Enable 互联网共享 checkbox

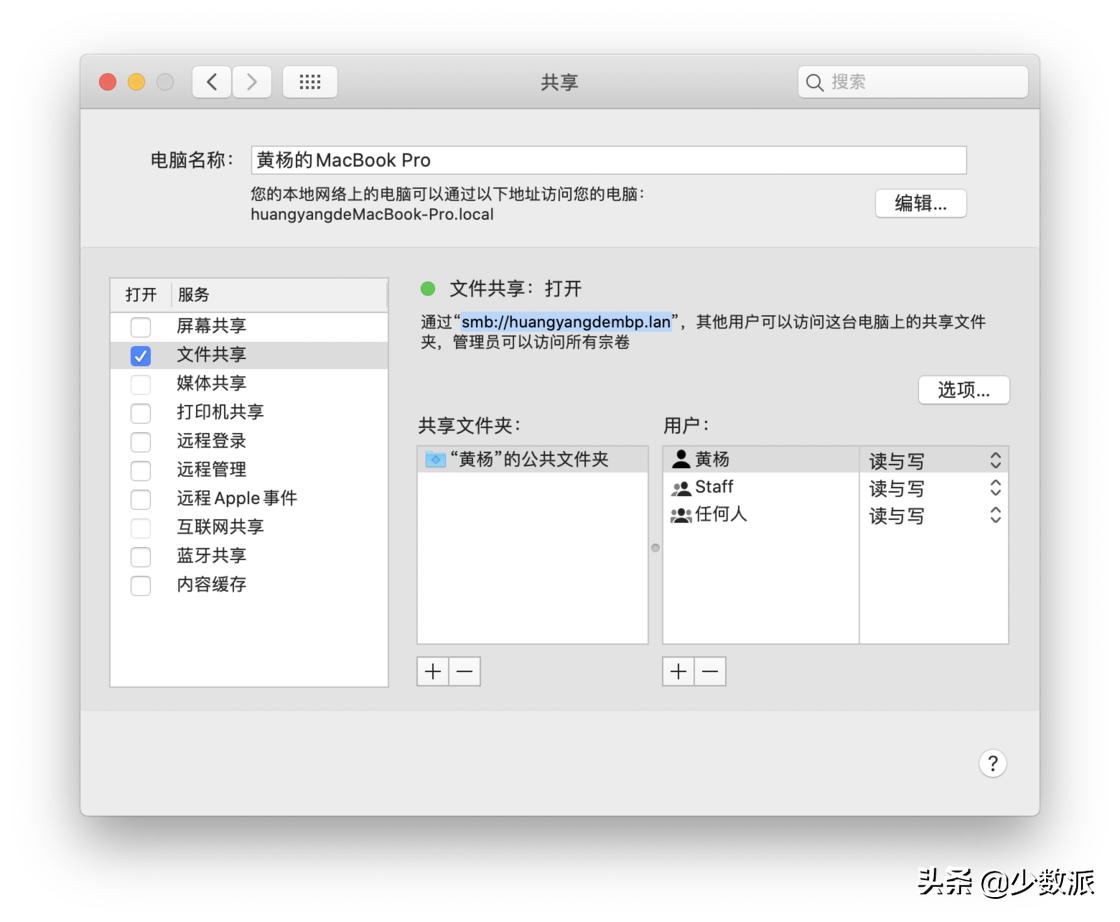(139, 527)
